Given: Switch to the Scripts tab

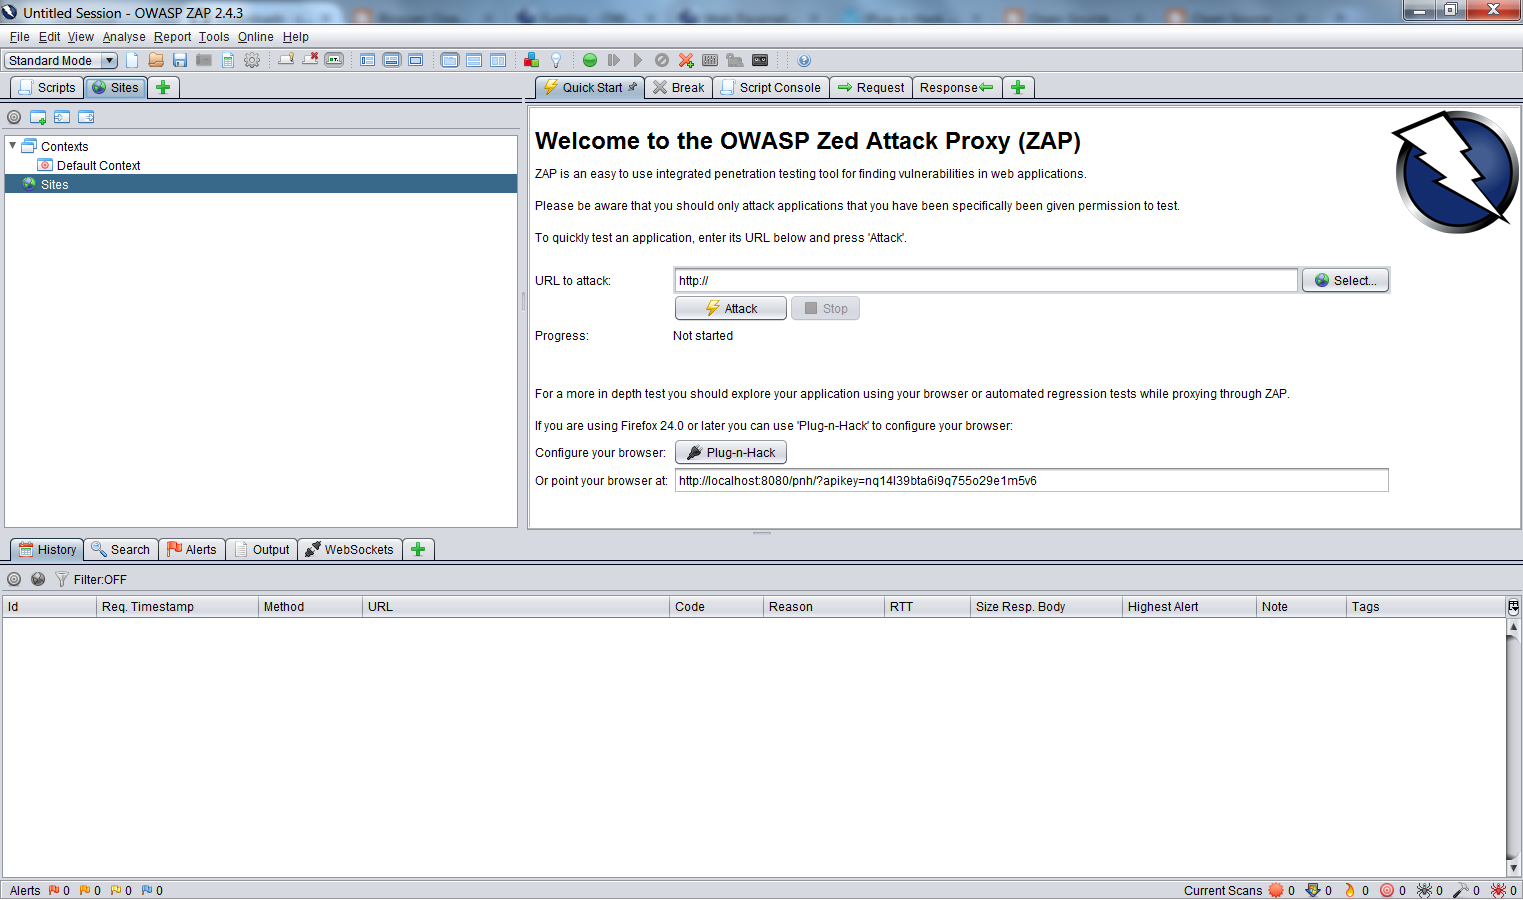Looking at the screenshot, I should point(47,88).
